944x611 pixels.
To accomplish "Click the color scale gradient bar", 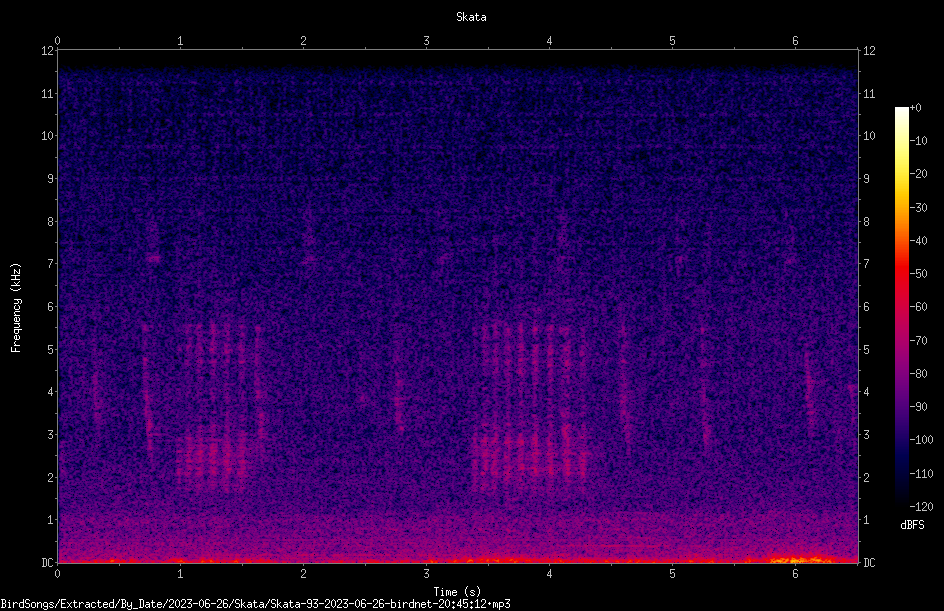I will tap(901, 306).
